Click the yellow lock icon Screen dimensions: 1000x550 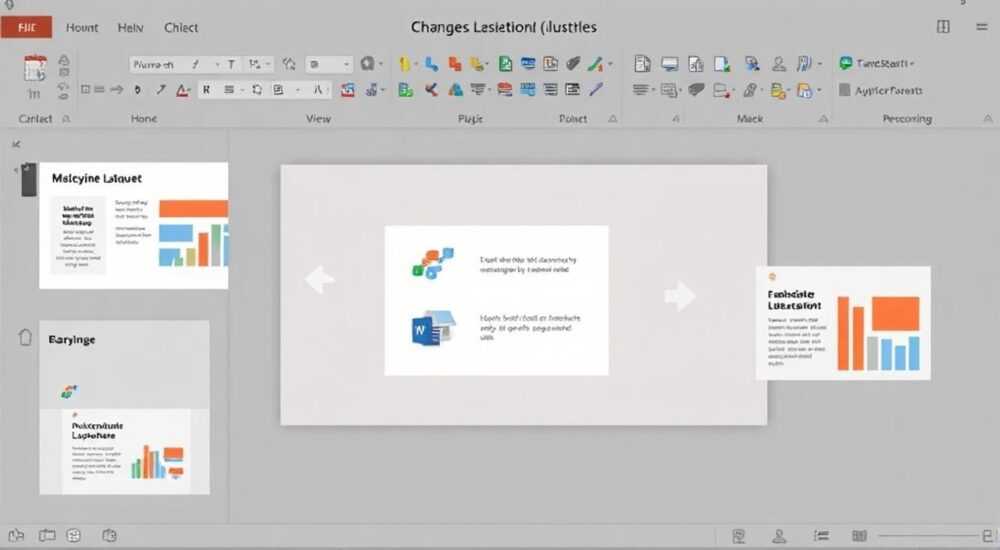[777, 91]
